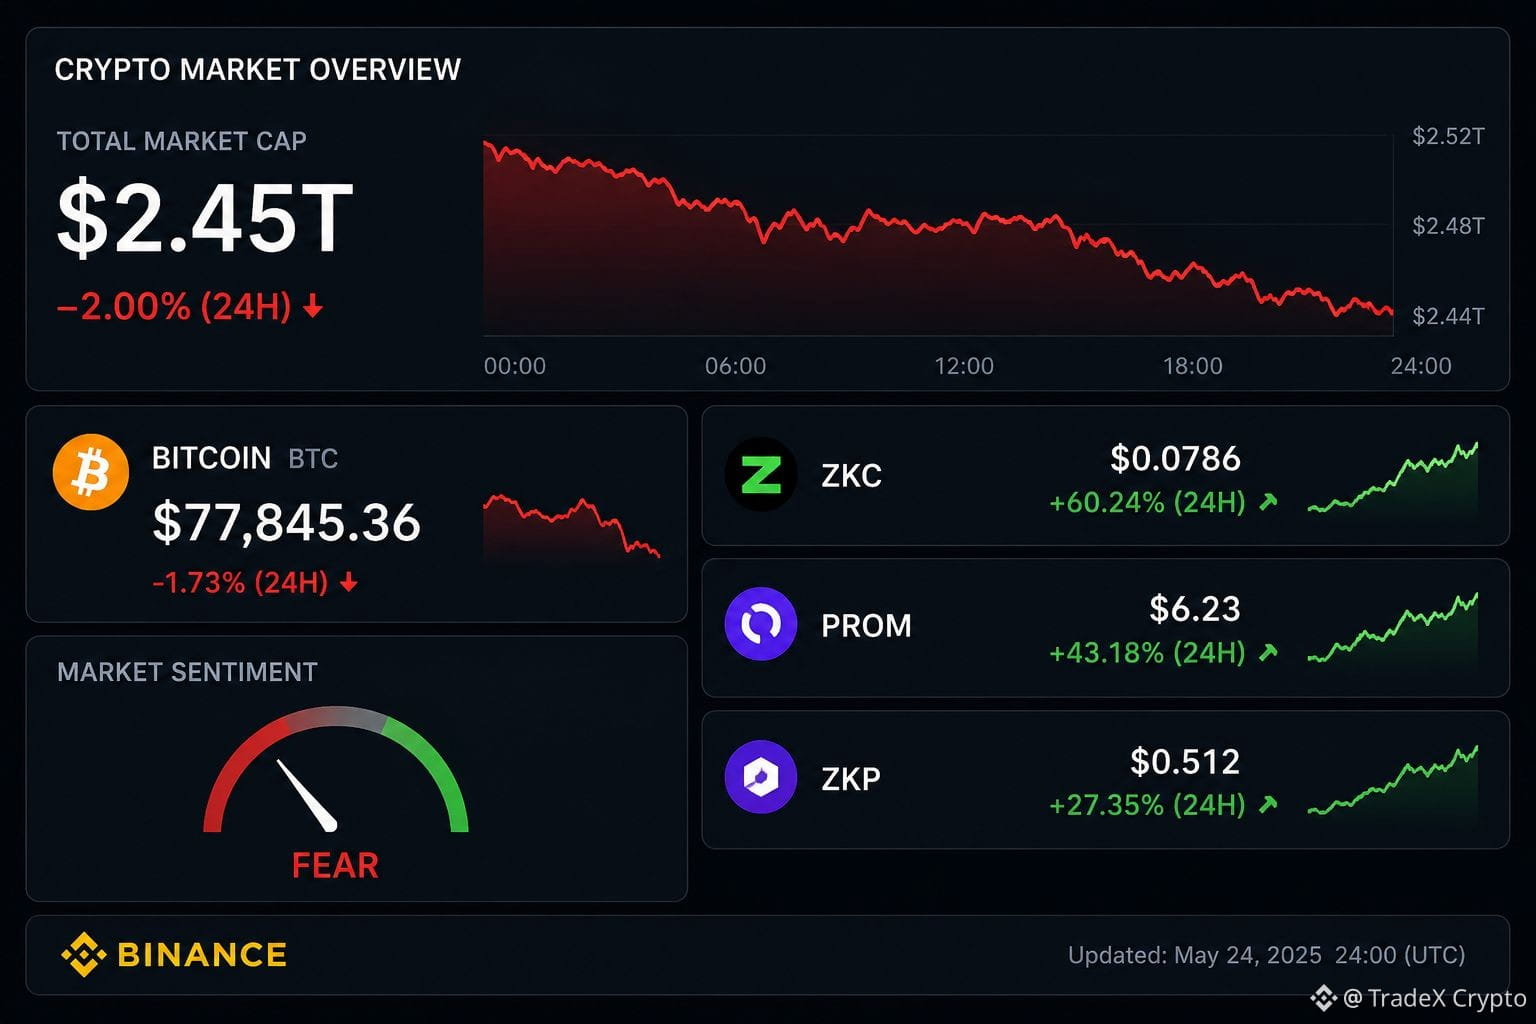Click the +43.18% (24H) PROM change
1536x1024 pixels.
(x=1147, y=653)
